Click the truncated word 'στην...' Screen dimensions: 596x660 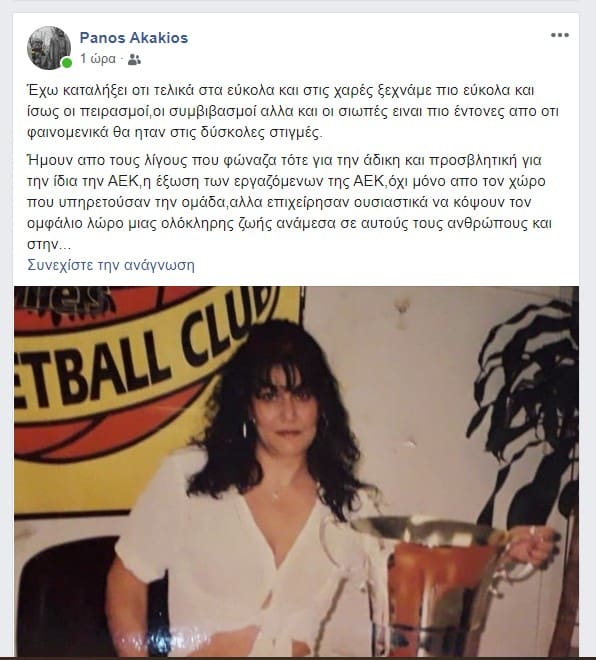pos(49,244)
